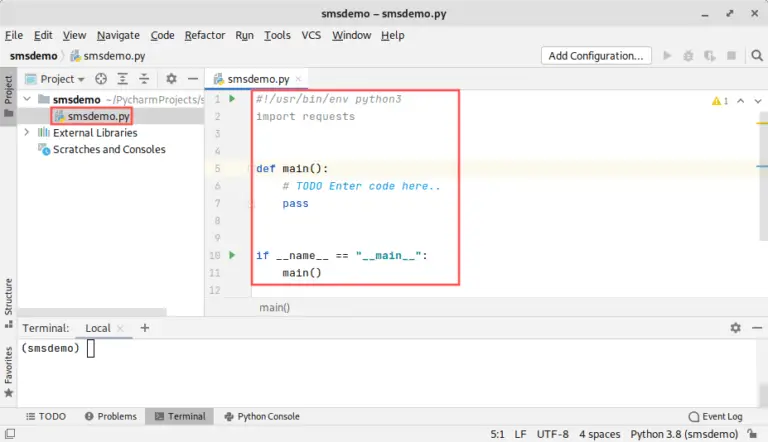Viewport: 768px width, 442px height.
Task: Open Terminal panel gear settings
Action: pos(735,328)
